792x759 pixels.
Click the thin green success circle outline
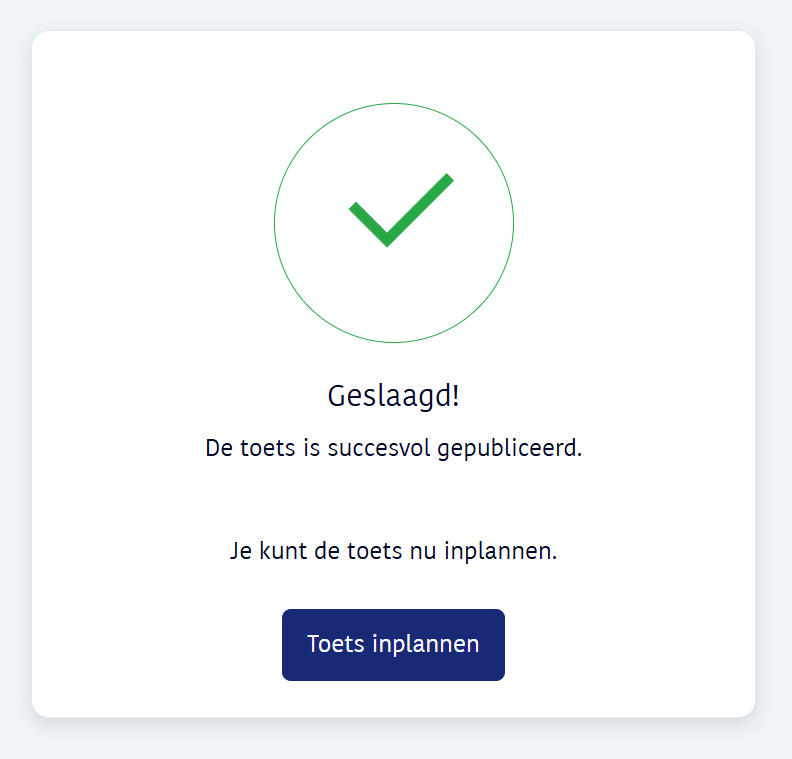(275, 223)
